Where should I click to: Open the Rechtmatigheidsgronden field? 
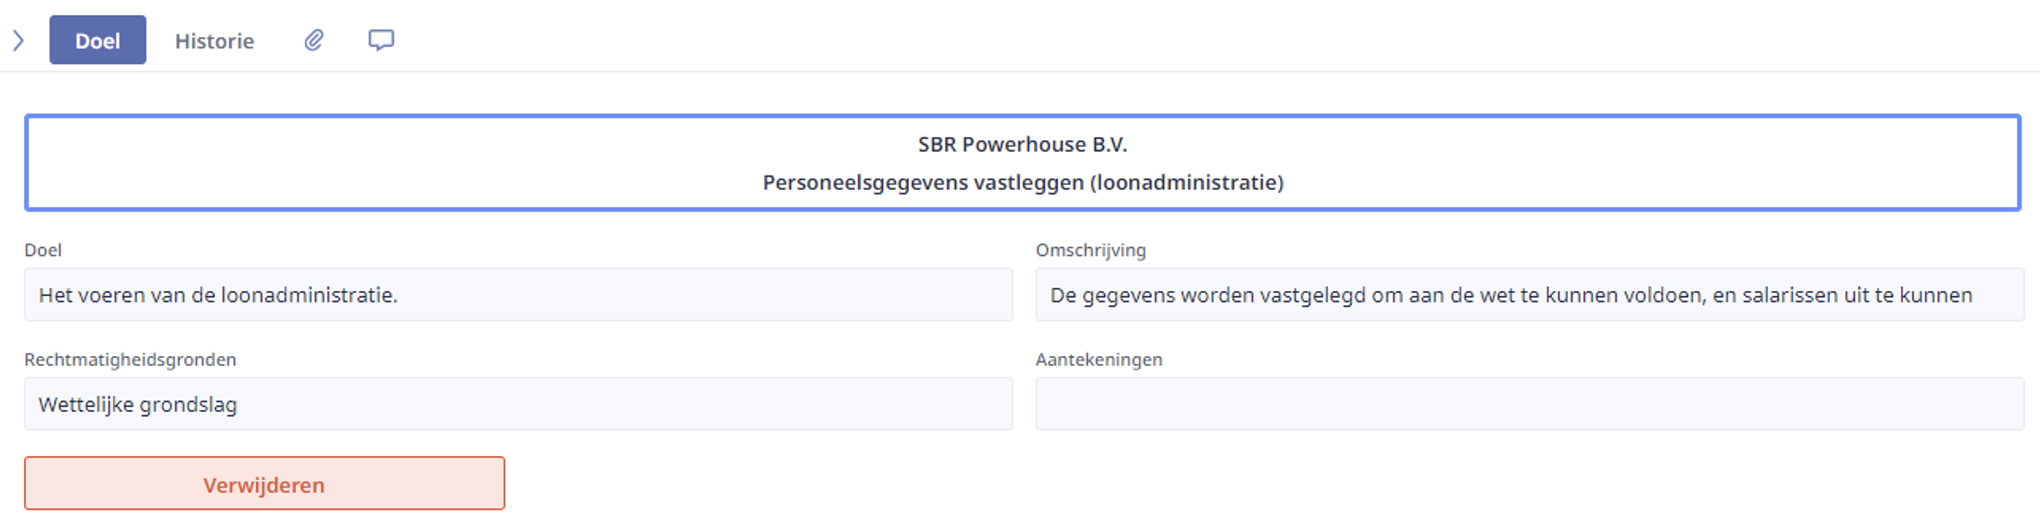[518, 404]
